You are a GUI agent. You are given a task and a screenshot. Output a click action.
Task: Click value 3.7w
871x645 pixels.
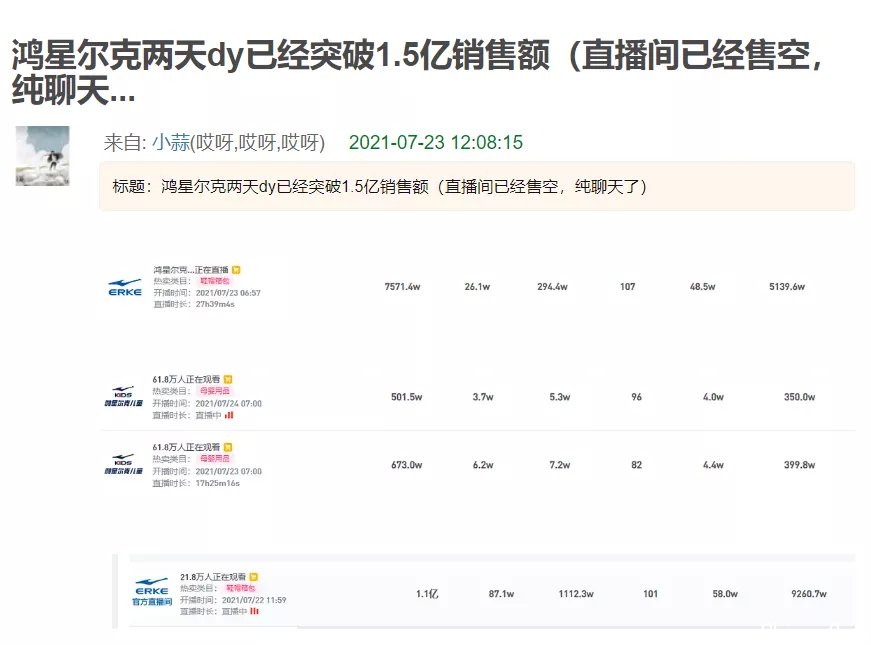coord(483,397)
